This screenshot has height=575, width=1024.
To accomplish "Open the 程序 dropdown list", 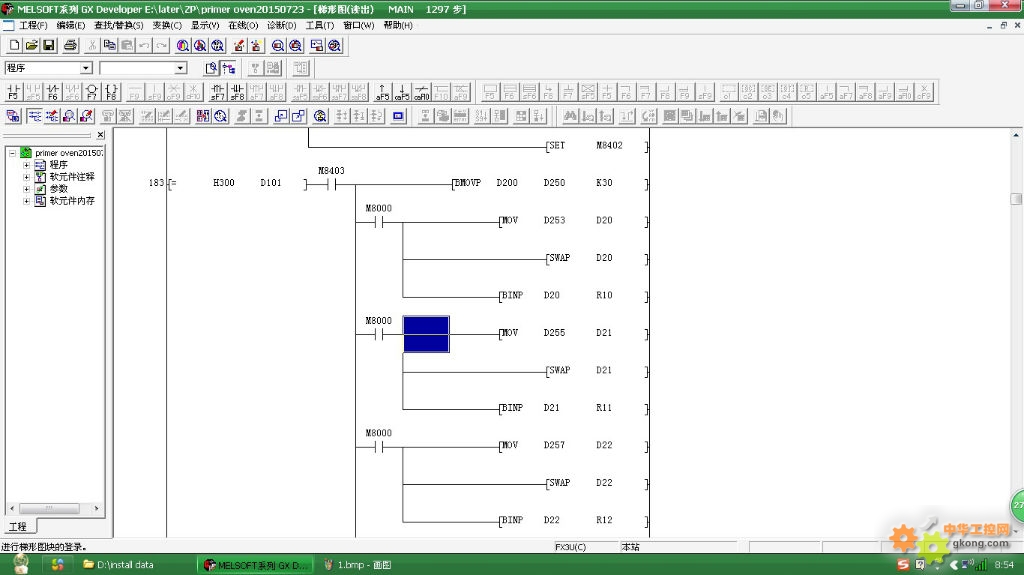I will (x=86, y=68).
